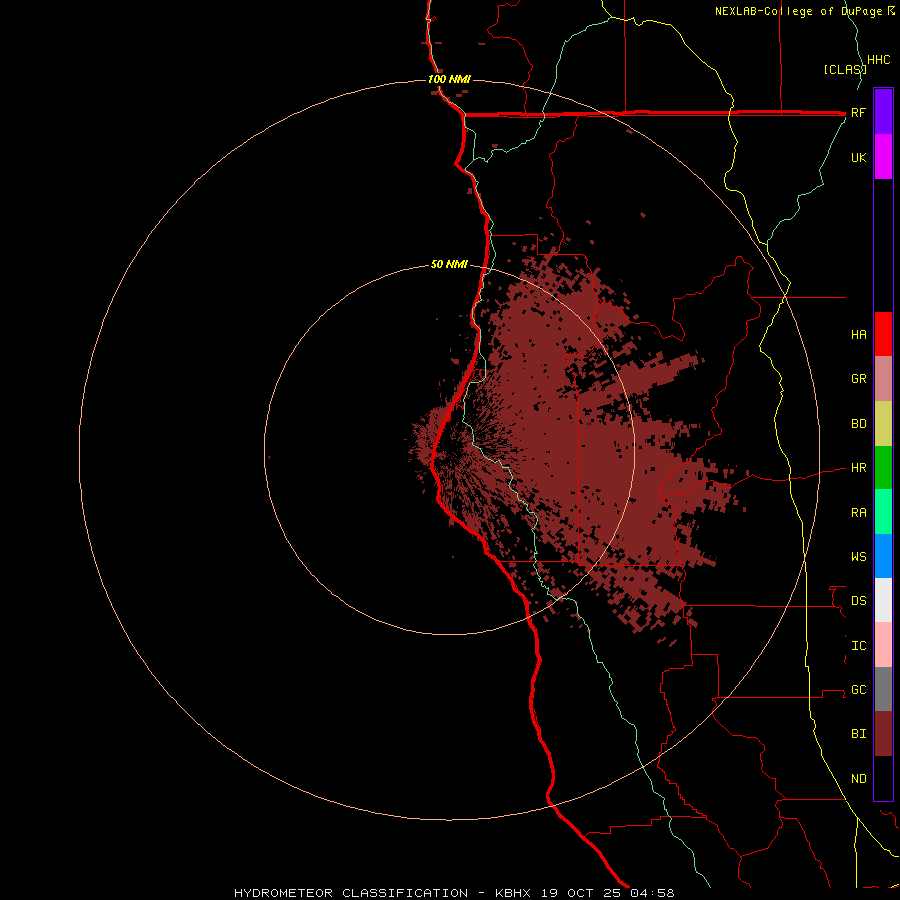
Task: Click the DS white legend swatch
Action: click(883, 600)
